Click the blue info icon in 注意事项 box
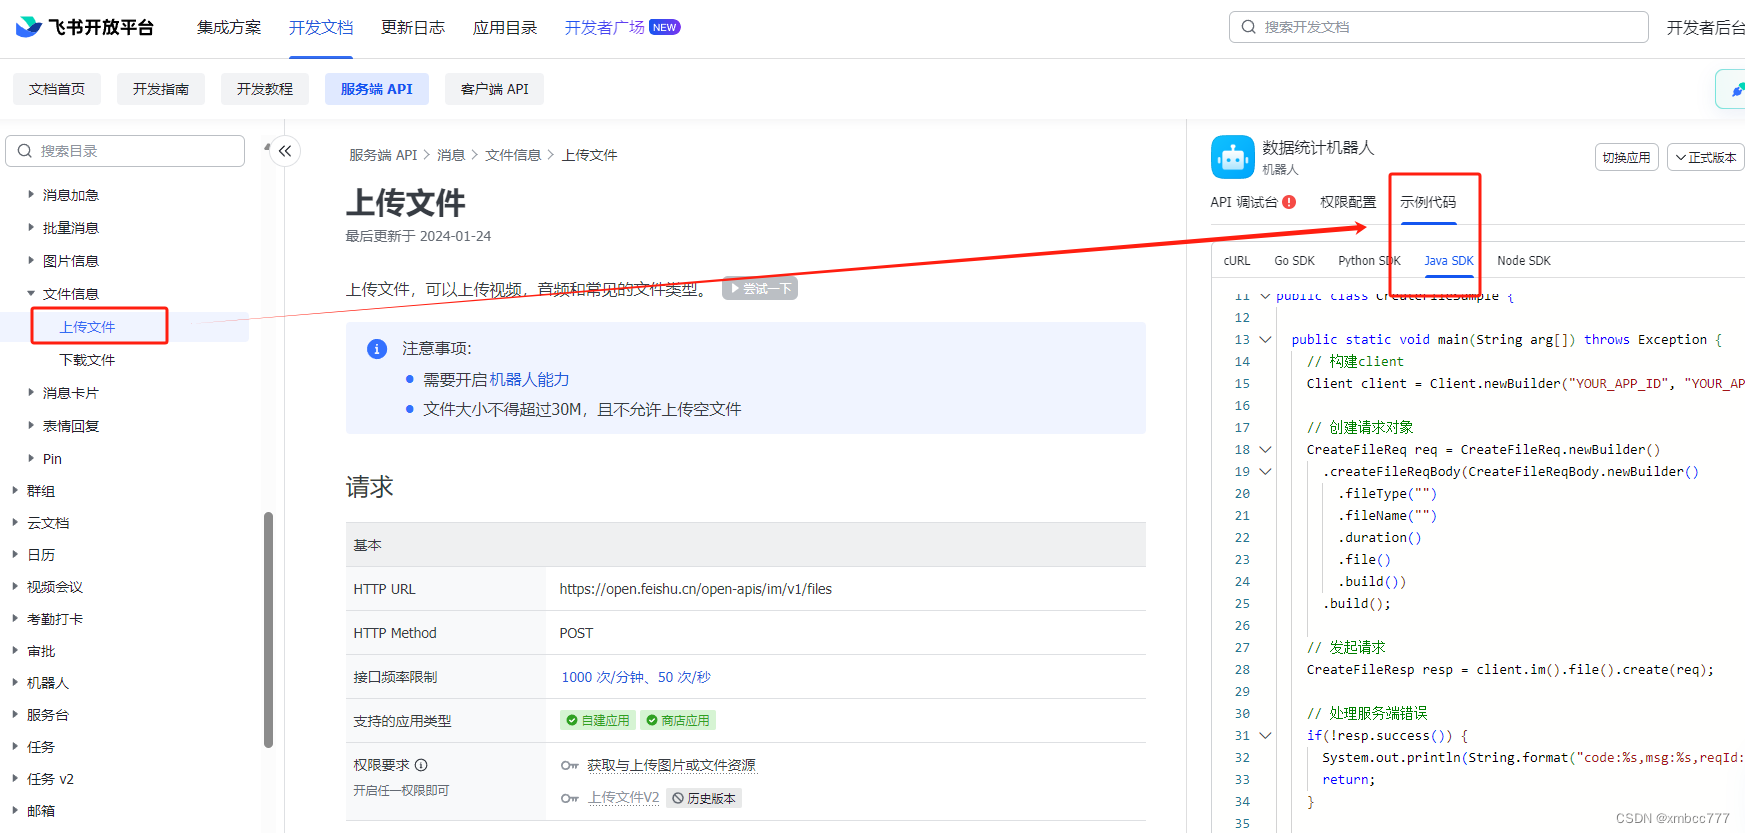 pos(377,349)
